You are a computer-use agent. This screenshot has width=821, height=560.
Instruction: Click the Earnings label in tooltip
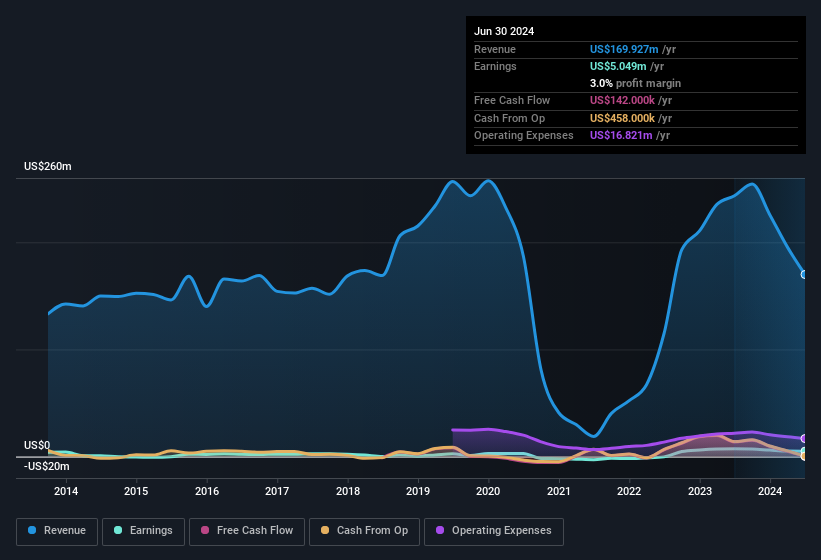495,66
